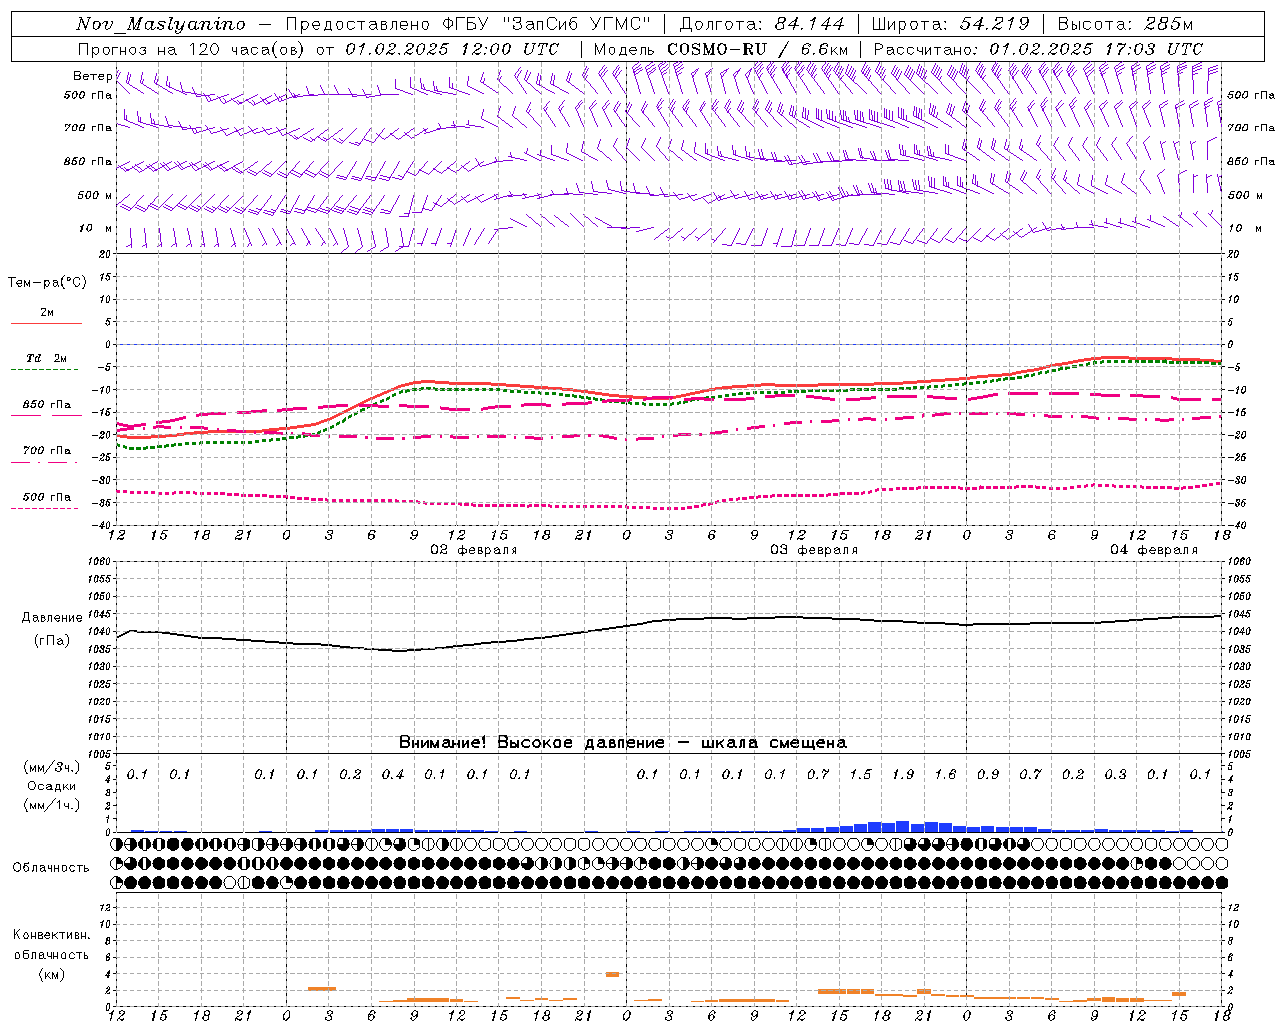The width and height of the screenshot is (1280, 1024).
Task: Click the 700 гПа temperature legend entry
Action: 47,451
